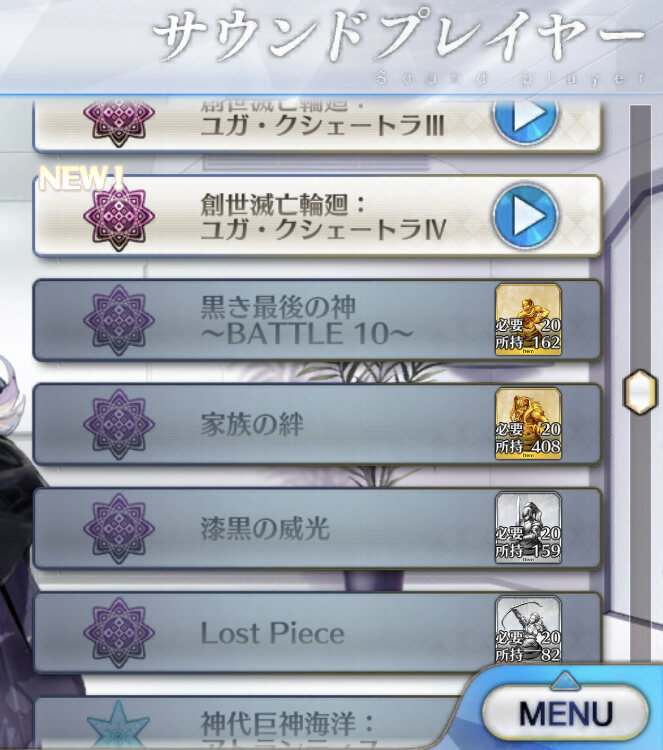This screenshot has width=663, height=750.
Task: Tap silver archer piece on Lost Piece row
Action: pyautogui.click(x=528, y=629)
